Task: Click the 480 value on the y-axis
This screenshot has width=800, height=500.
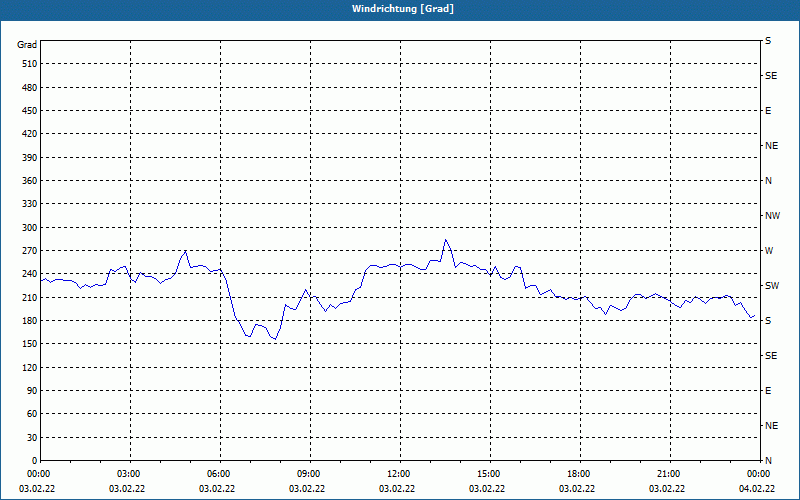Action: (x=29, y=88)
